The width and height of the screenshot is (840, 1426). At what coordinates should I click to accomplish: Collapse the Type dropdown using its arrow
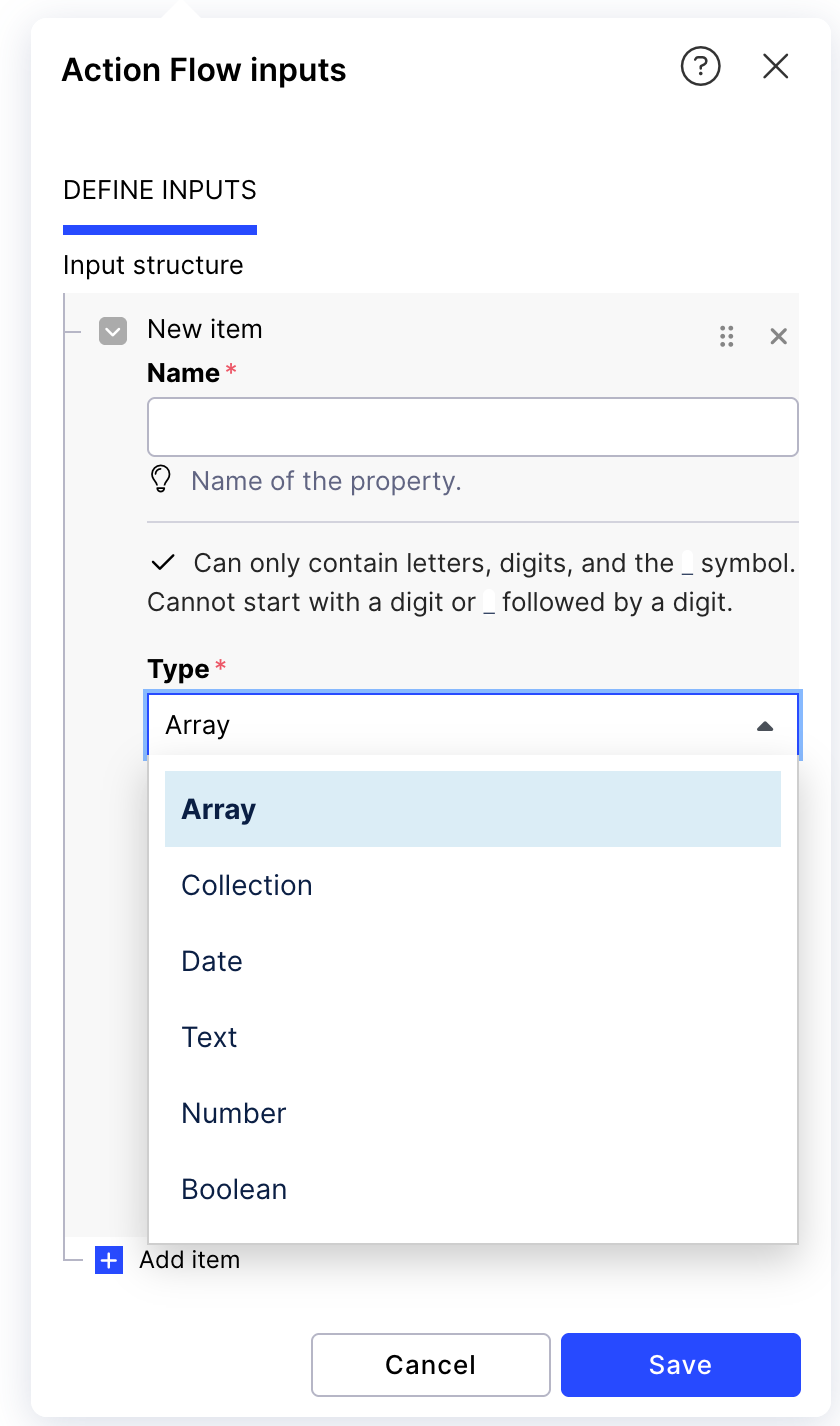click(x=765, y=725)
